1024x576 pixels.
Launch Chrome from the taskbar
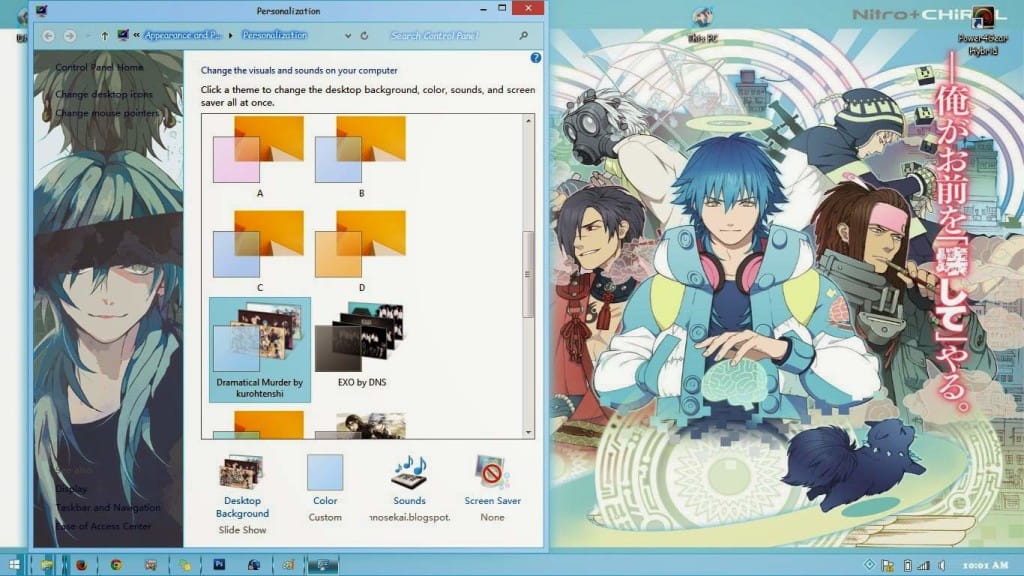pos(116,565)
